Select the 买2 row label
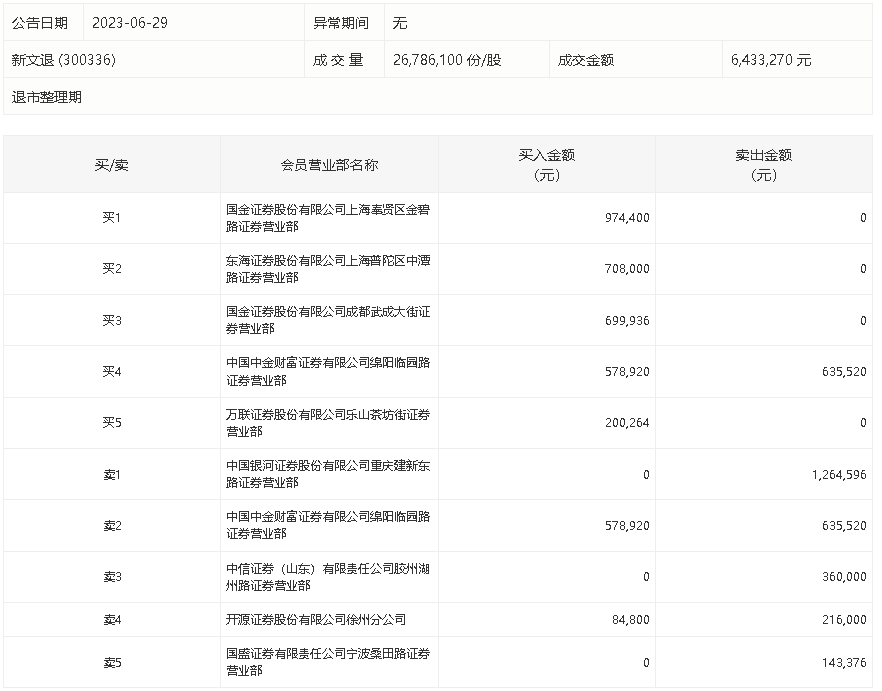 click(x=111, y=269)
